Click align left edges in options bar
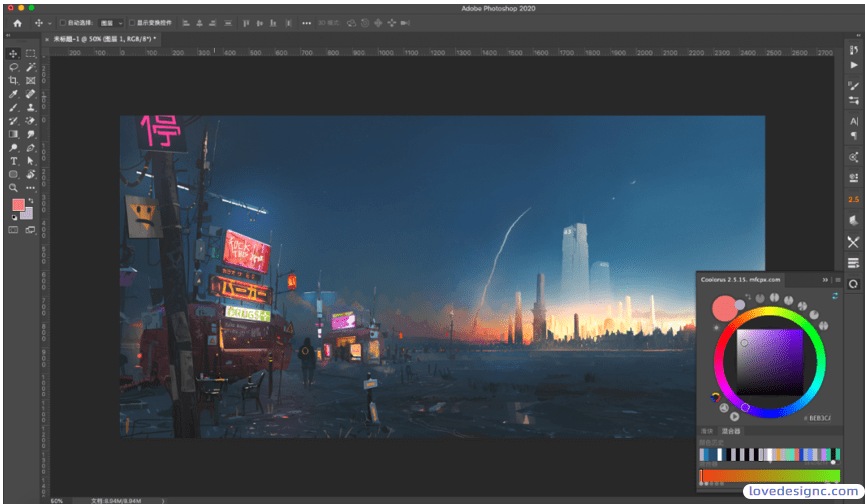 186,23
